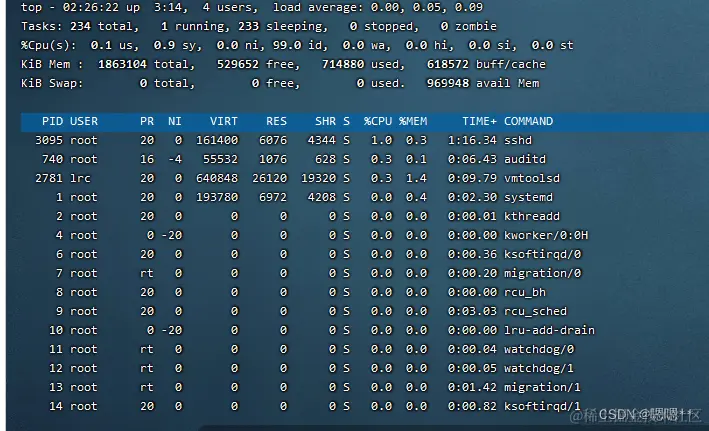Click the rcu_sched command name

pos(535,311)
